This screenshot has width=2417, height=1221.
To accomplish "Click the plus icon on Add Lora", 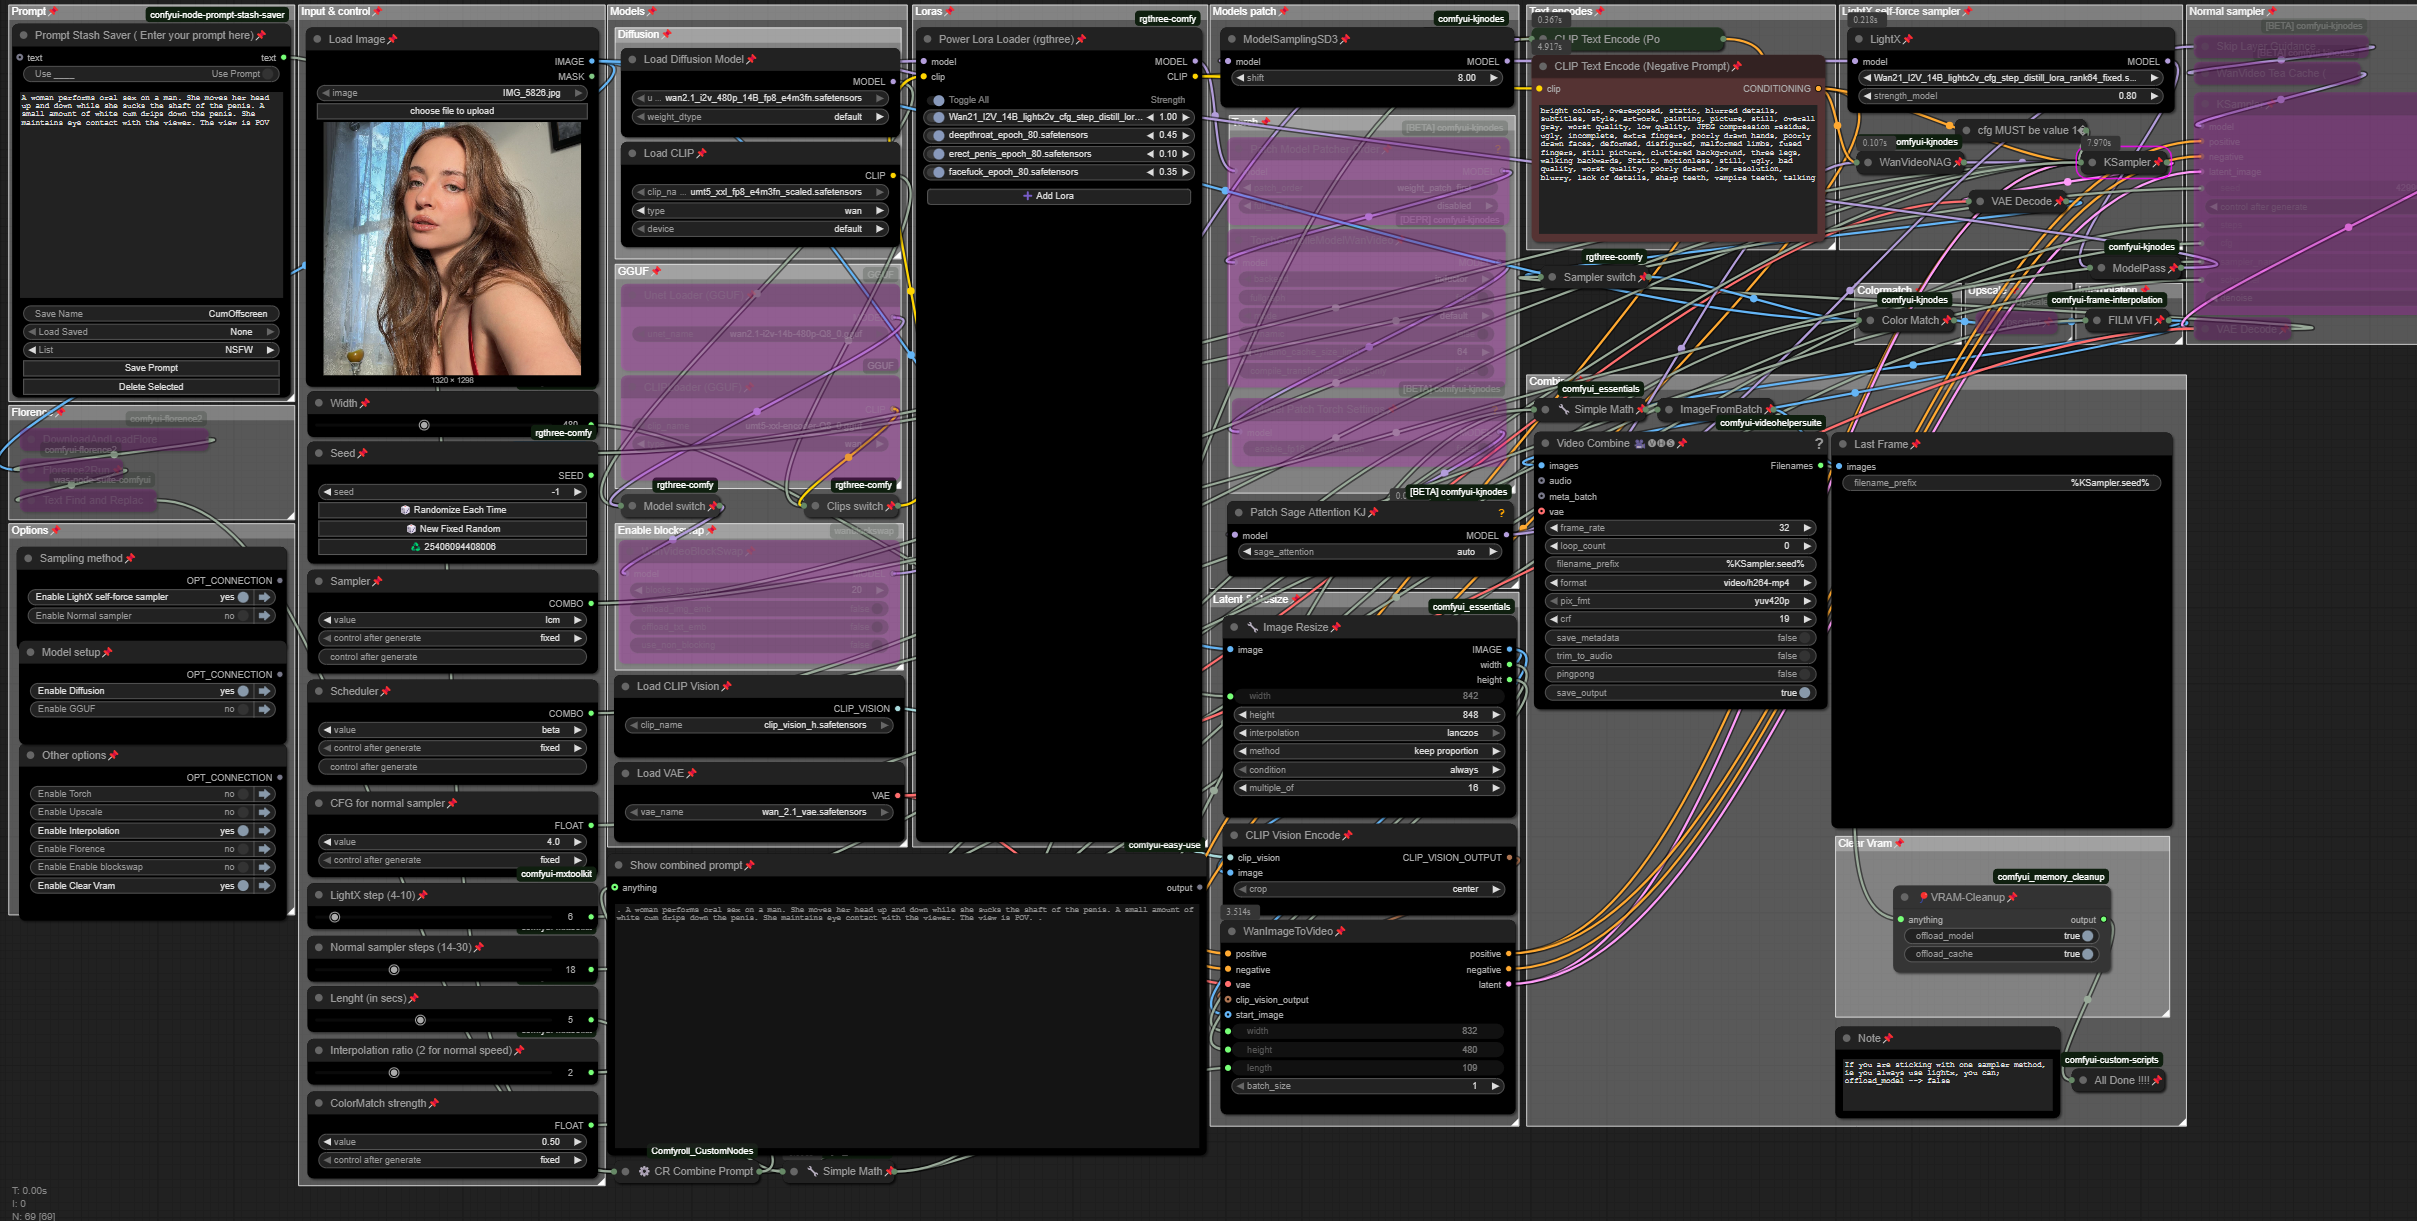I will click(x=1027, y=196).
